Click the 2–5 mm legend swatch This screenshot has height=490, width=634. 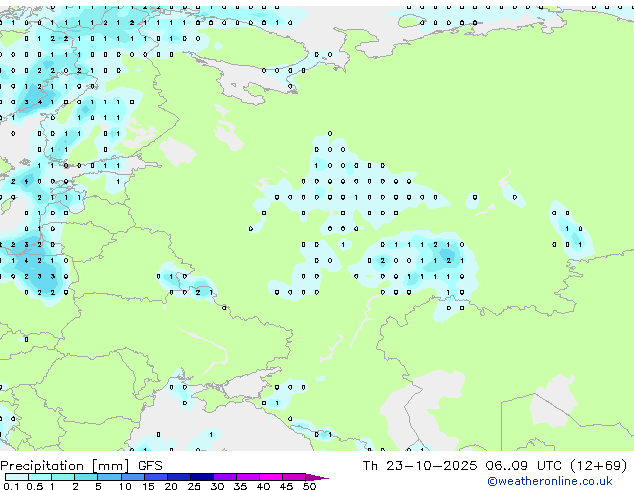pyautogui.click(x=86, y=477)
